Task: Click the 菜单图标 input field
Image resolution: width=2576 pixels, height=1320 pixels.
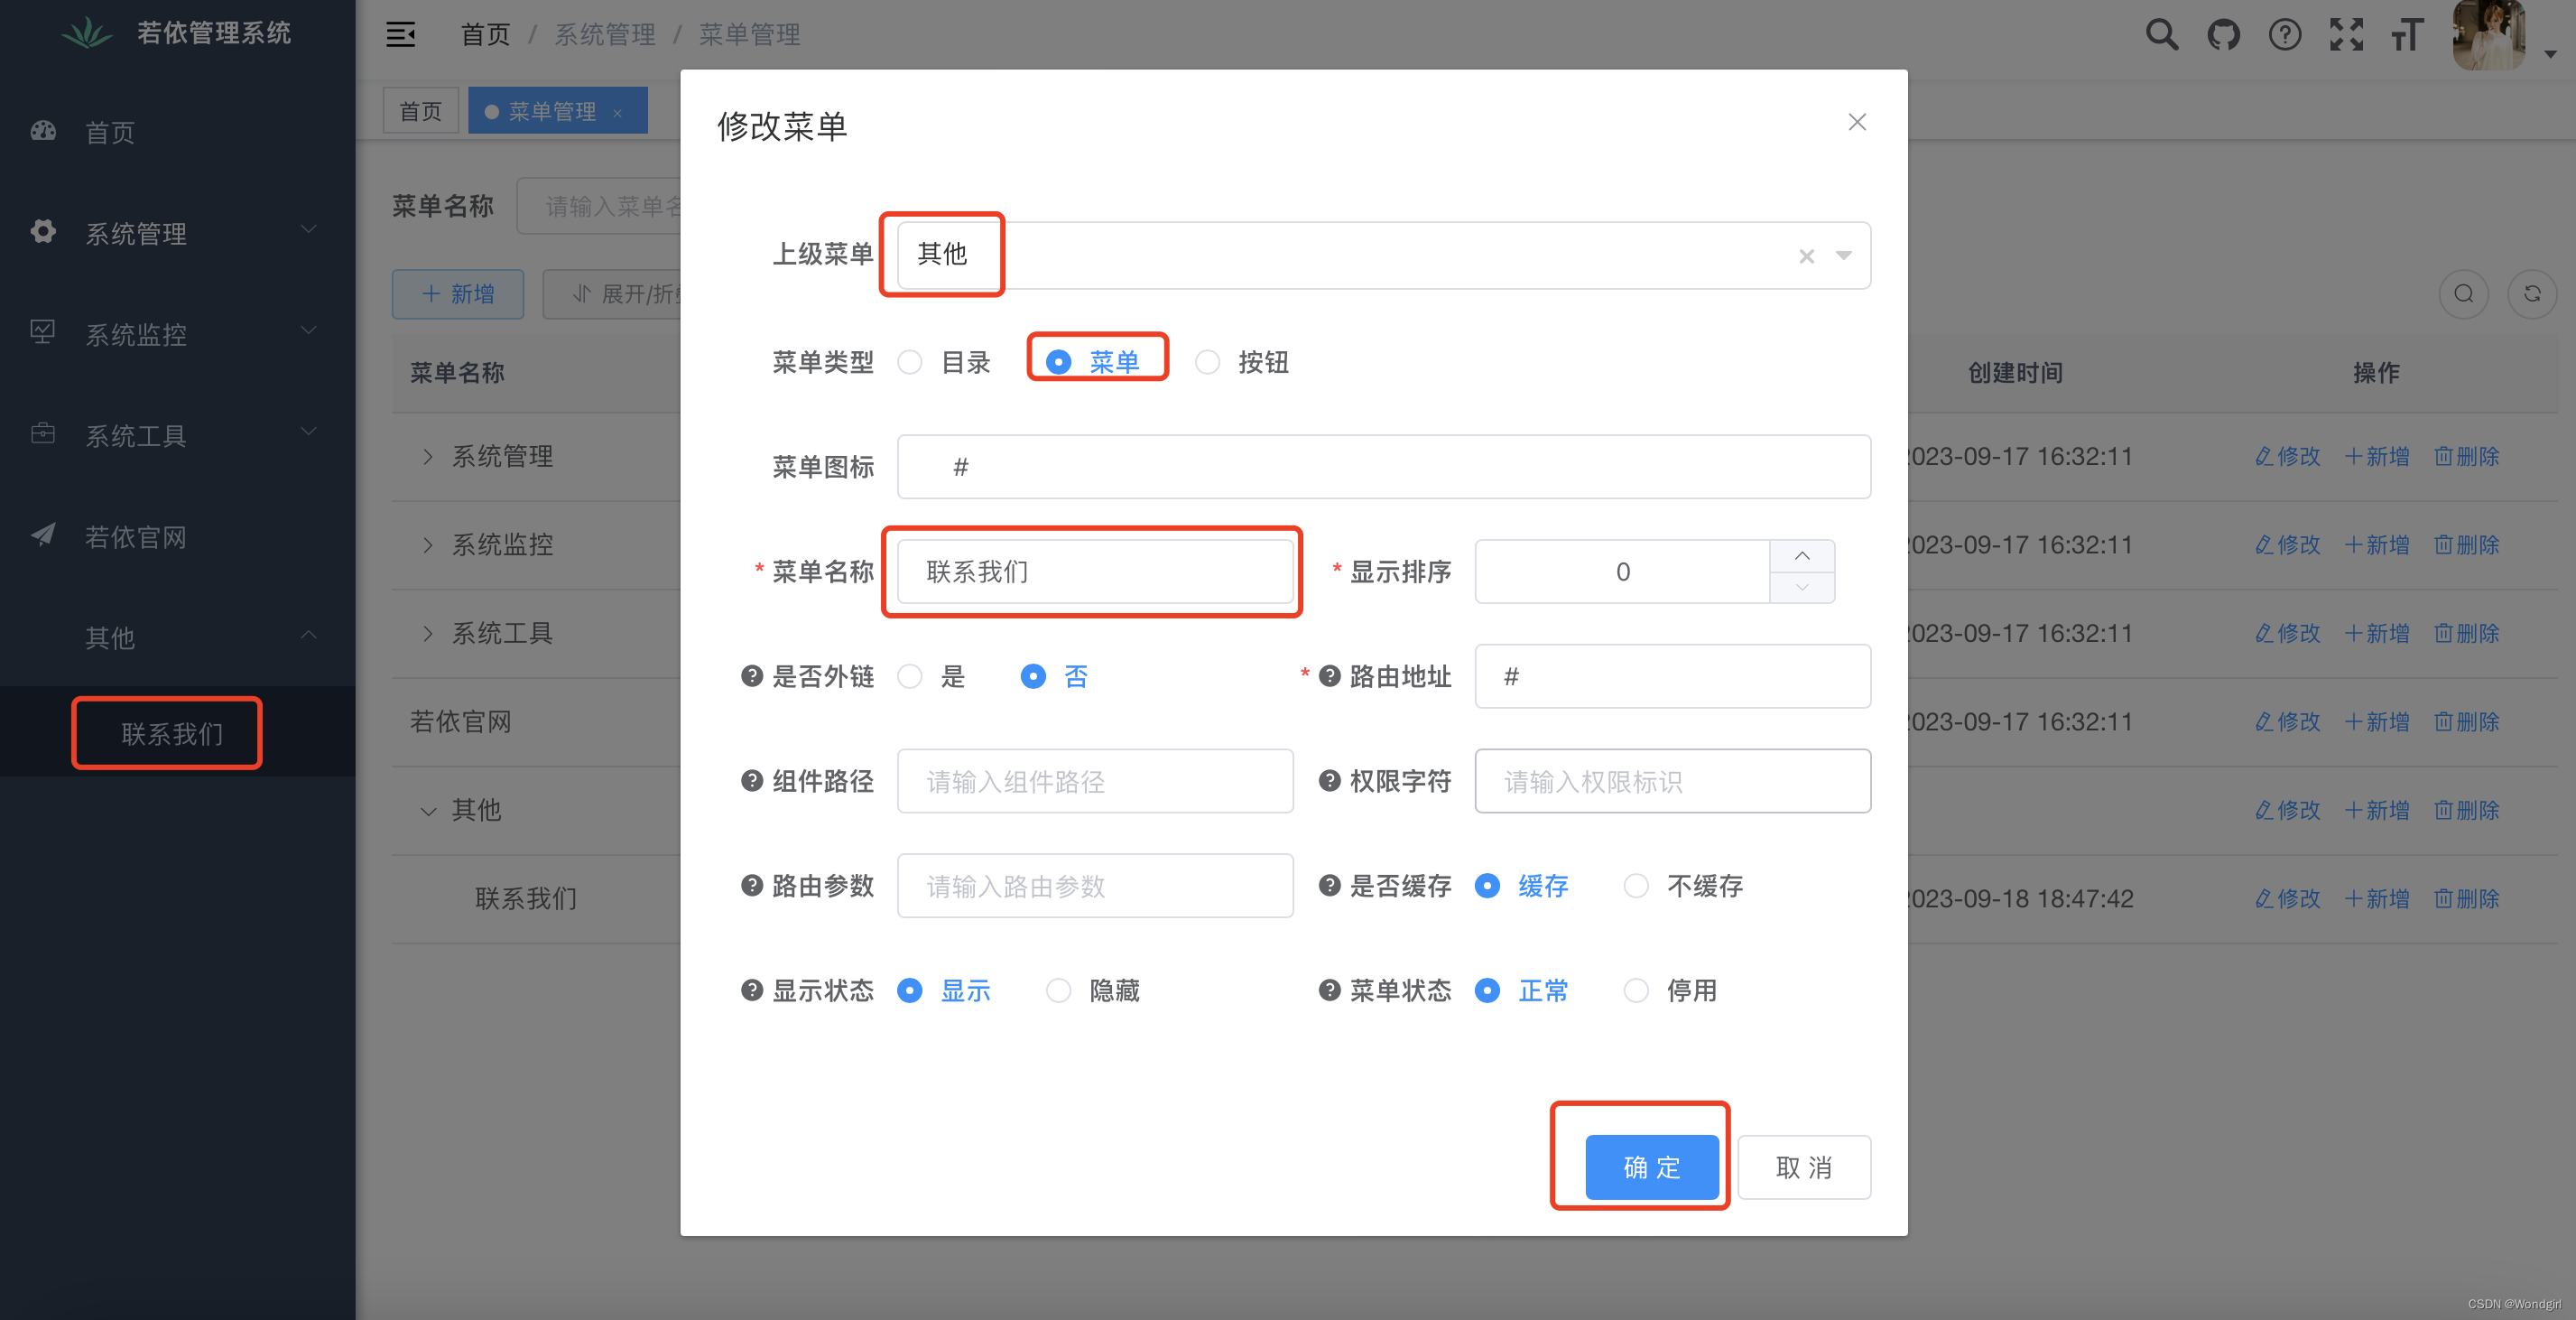Action: (x=1384, y=467)
